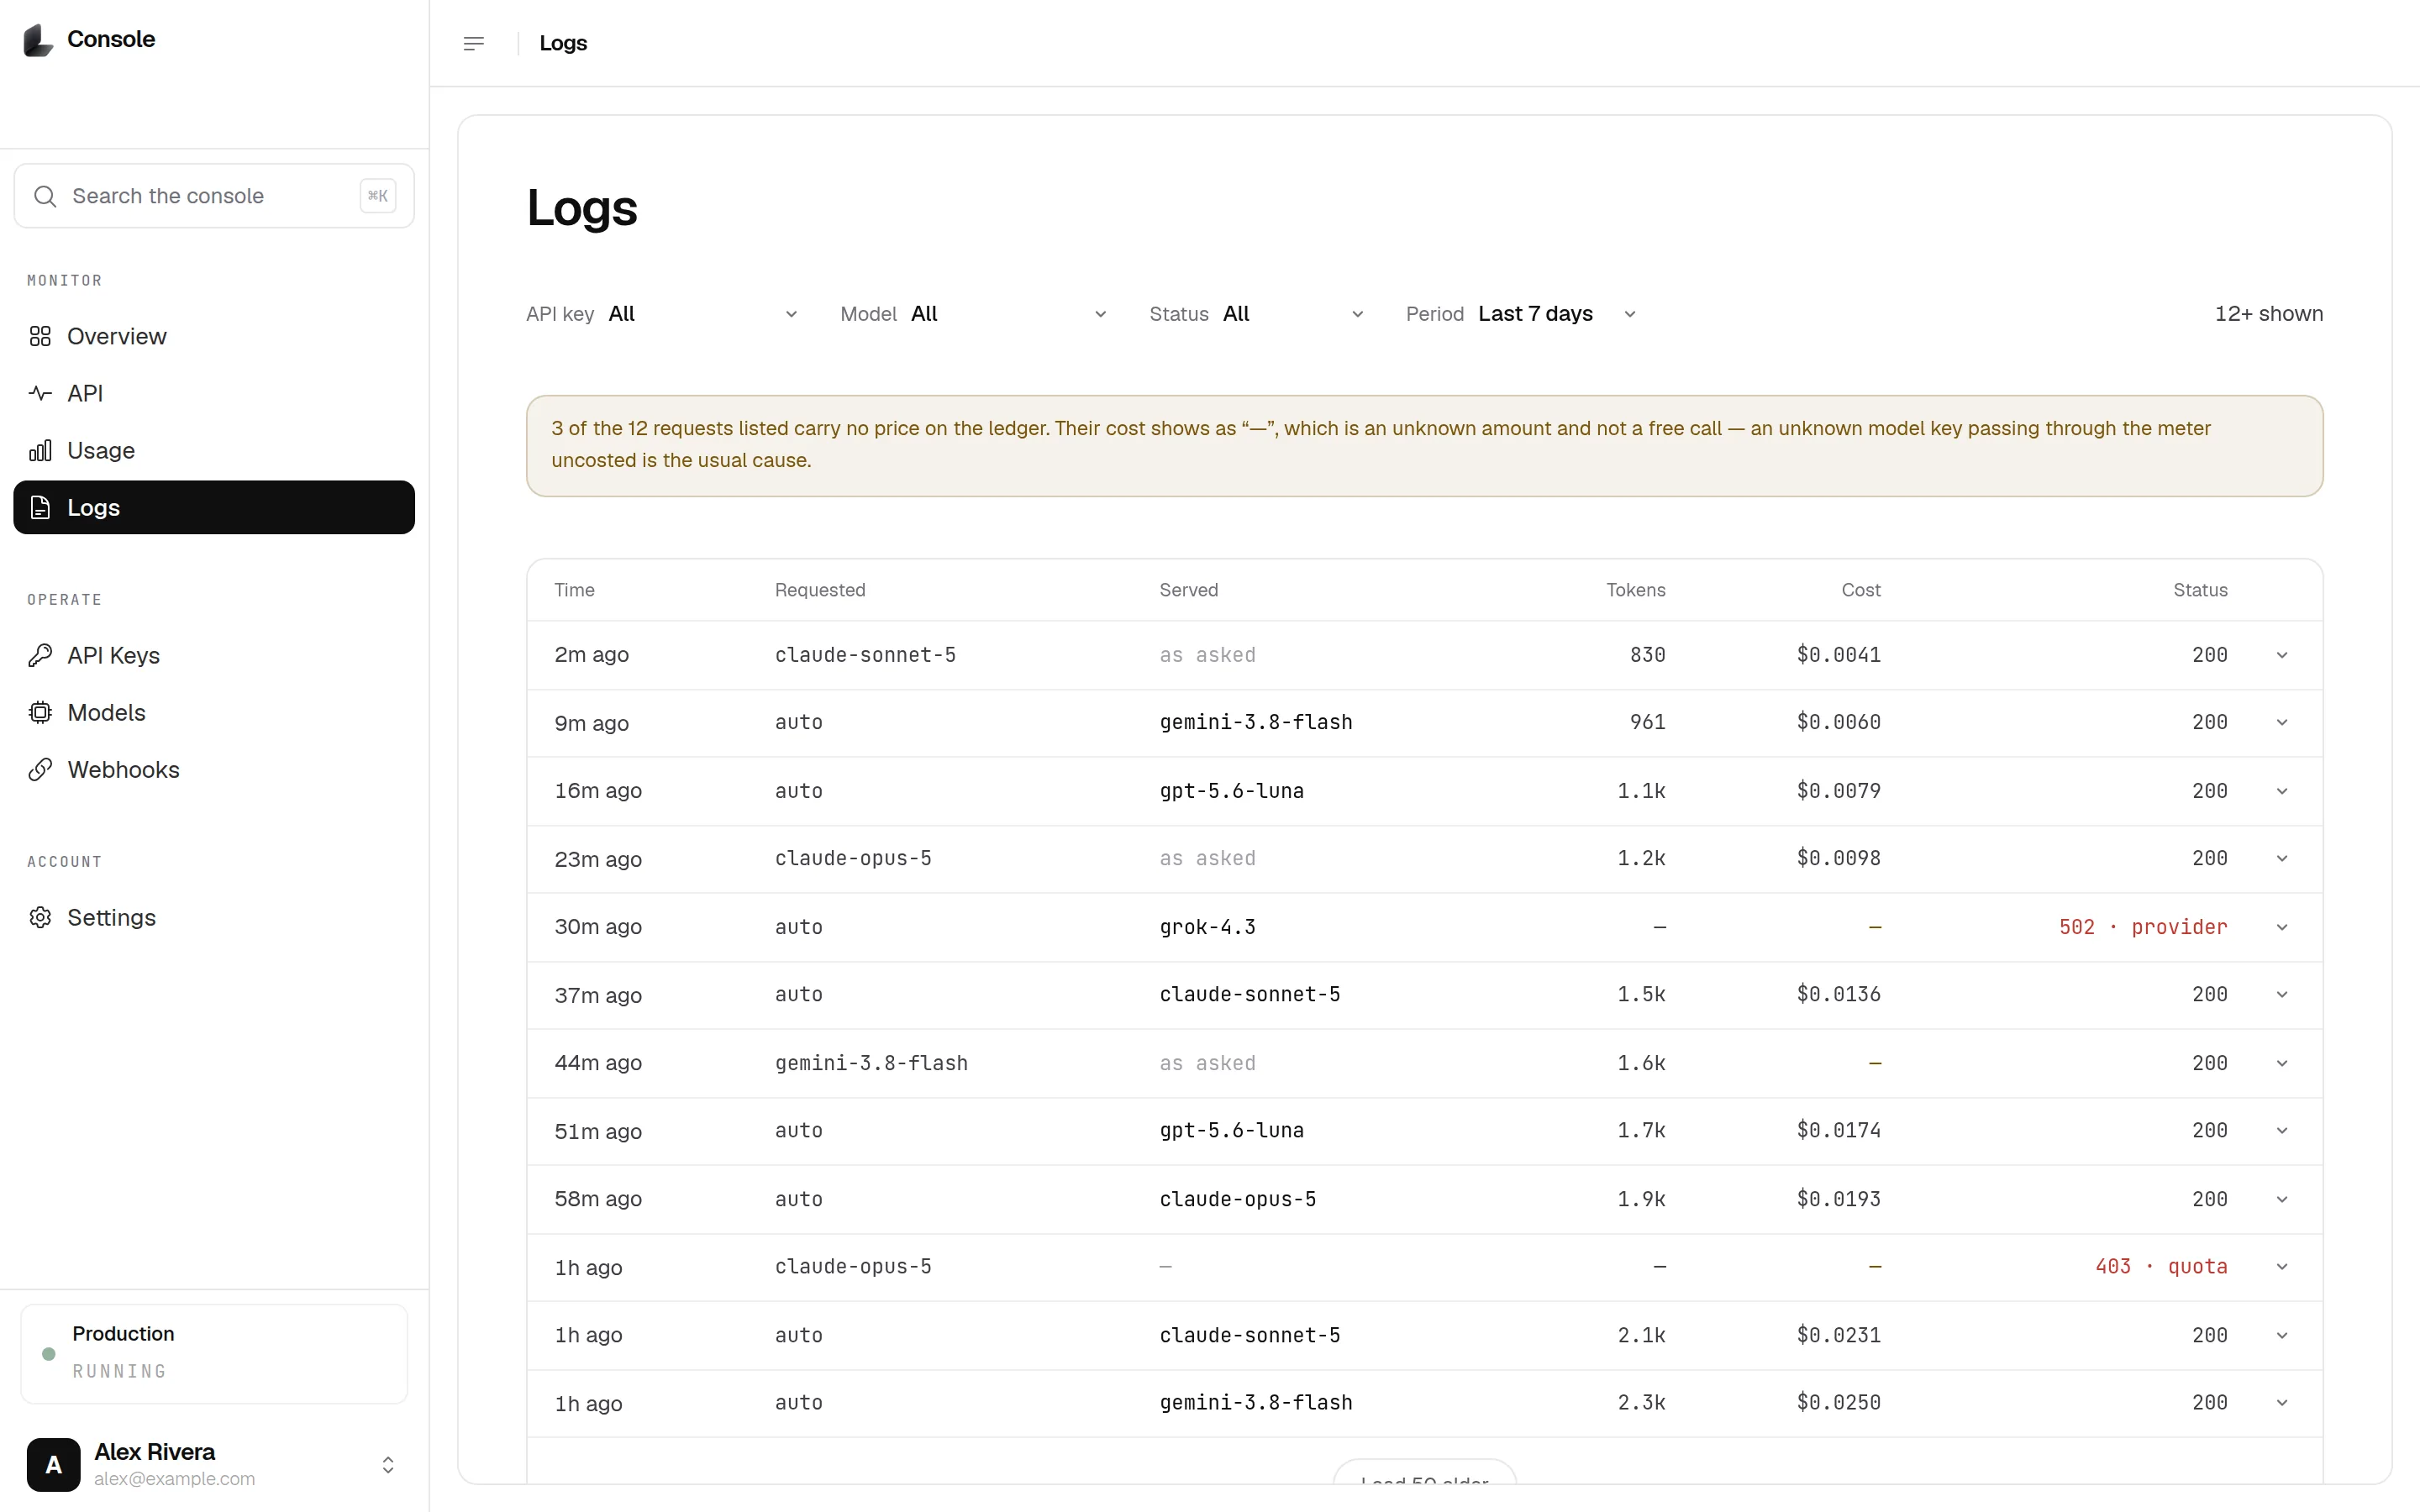Click the Overview grid icon
Viewport: 2420px width, 1512px height.
coord(40,336)
